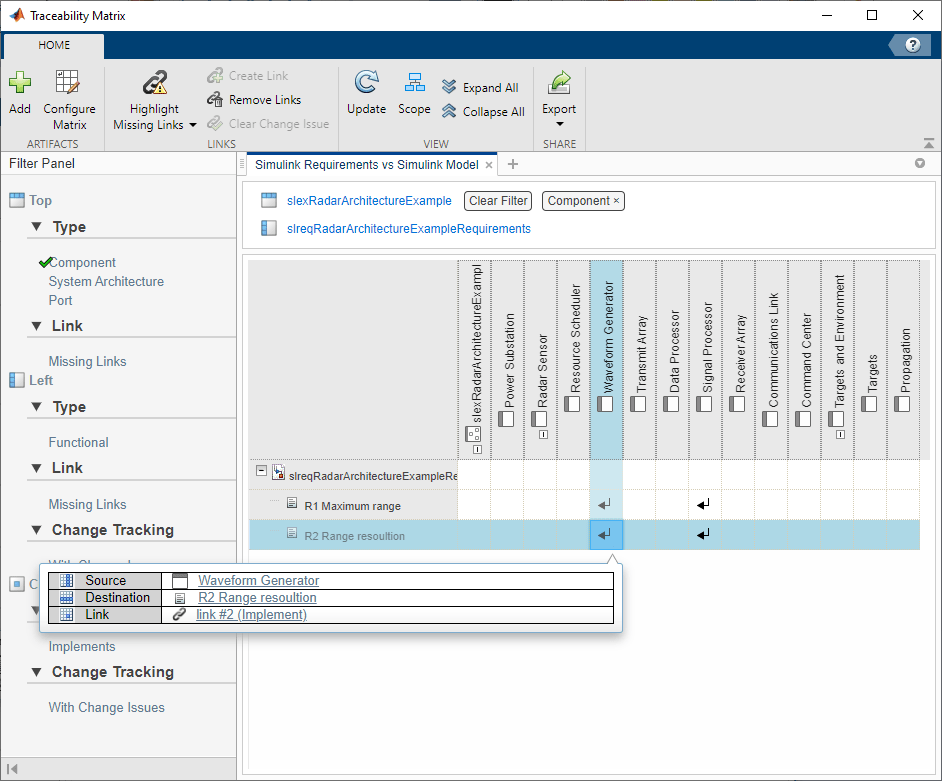This screenshot has height=781, width=942.
Task: Collapse Left Change Tracking section
Action: coord(37,530)
